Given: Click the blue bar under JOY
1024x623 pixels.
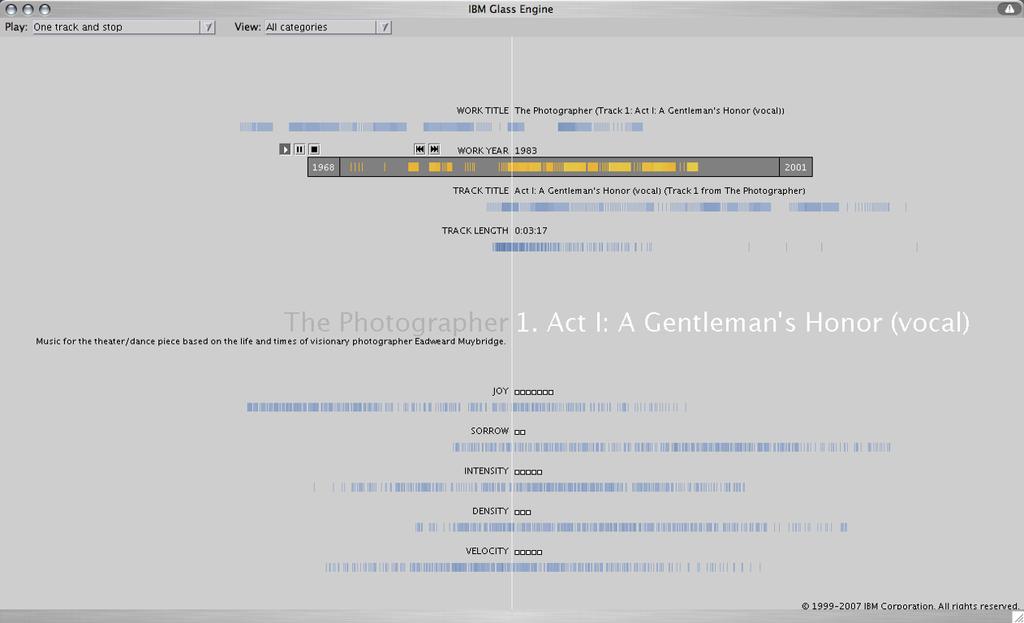Looking at the screenshot, I should point(466,407).
